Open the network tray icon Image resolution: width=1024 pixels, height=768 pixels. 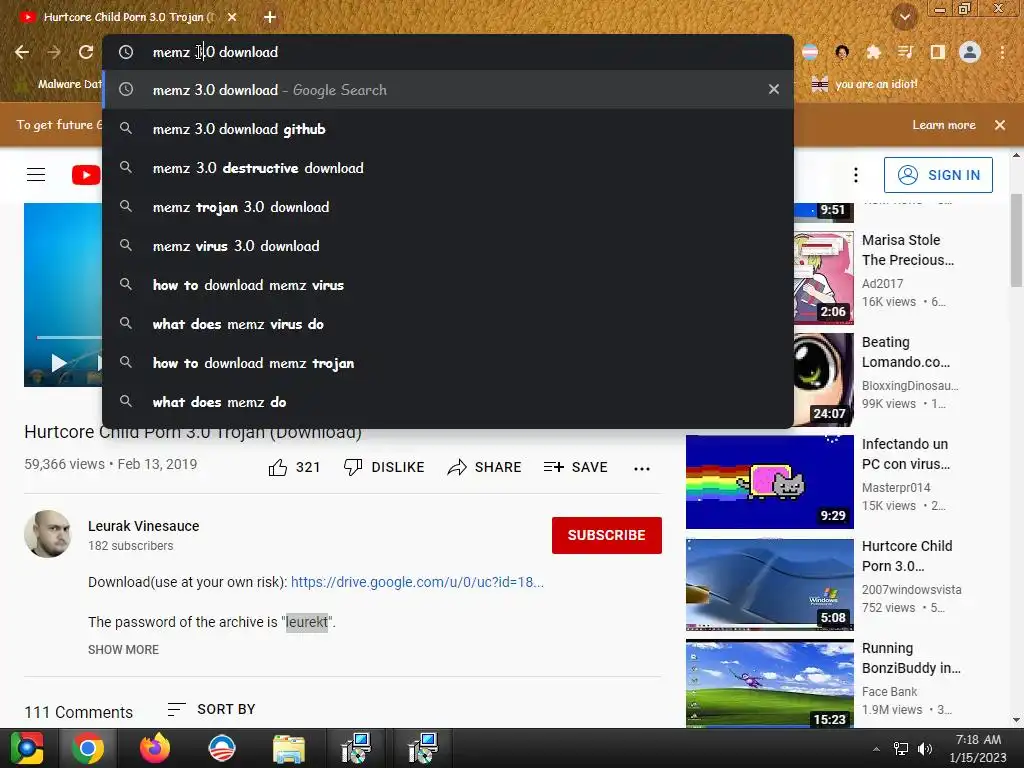(901, 749)
